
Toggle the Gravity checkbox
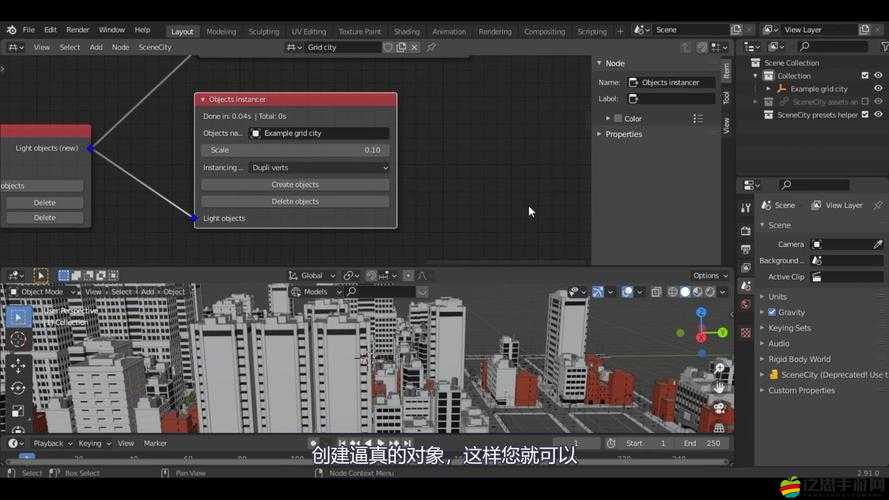point(772,312)
